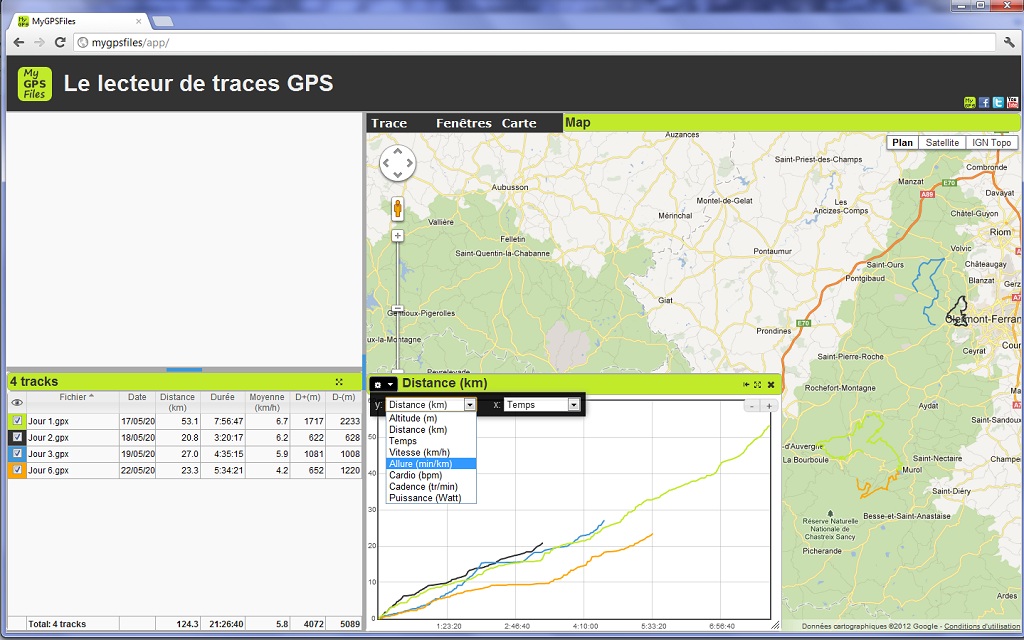Viewport: 1024px width, 640px height.
Task: Open the Twitter icon in the header
Action: pos(998,103)
